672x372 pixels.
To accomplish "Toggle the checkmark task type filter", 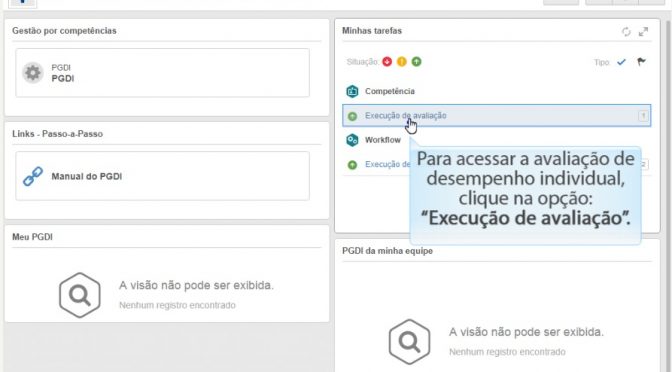I will coord(621,62).
